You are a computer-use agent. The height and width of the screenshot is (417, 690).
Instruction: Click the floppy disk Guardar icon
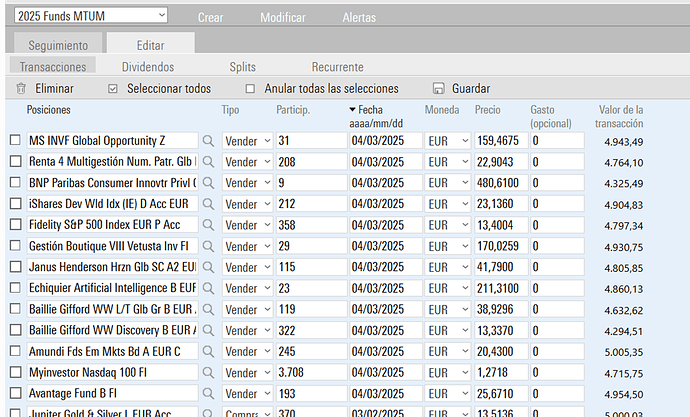click(438, 88)
